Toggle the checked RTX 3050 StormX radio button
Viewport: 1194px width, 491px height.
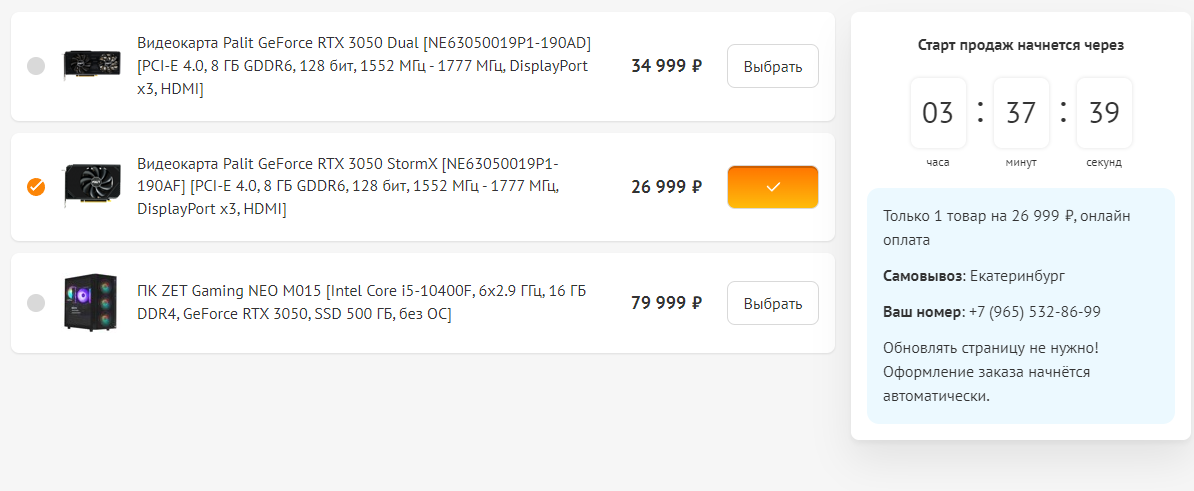[x=36, y=187]
